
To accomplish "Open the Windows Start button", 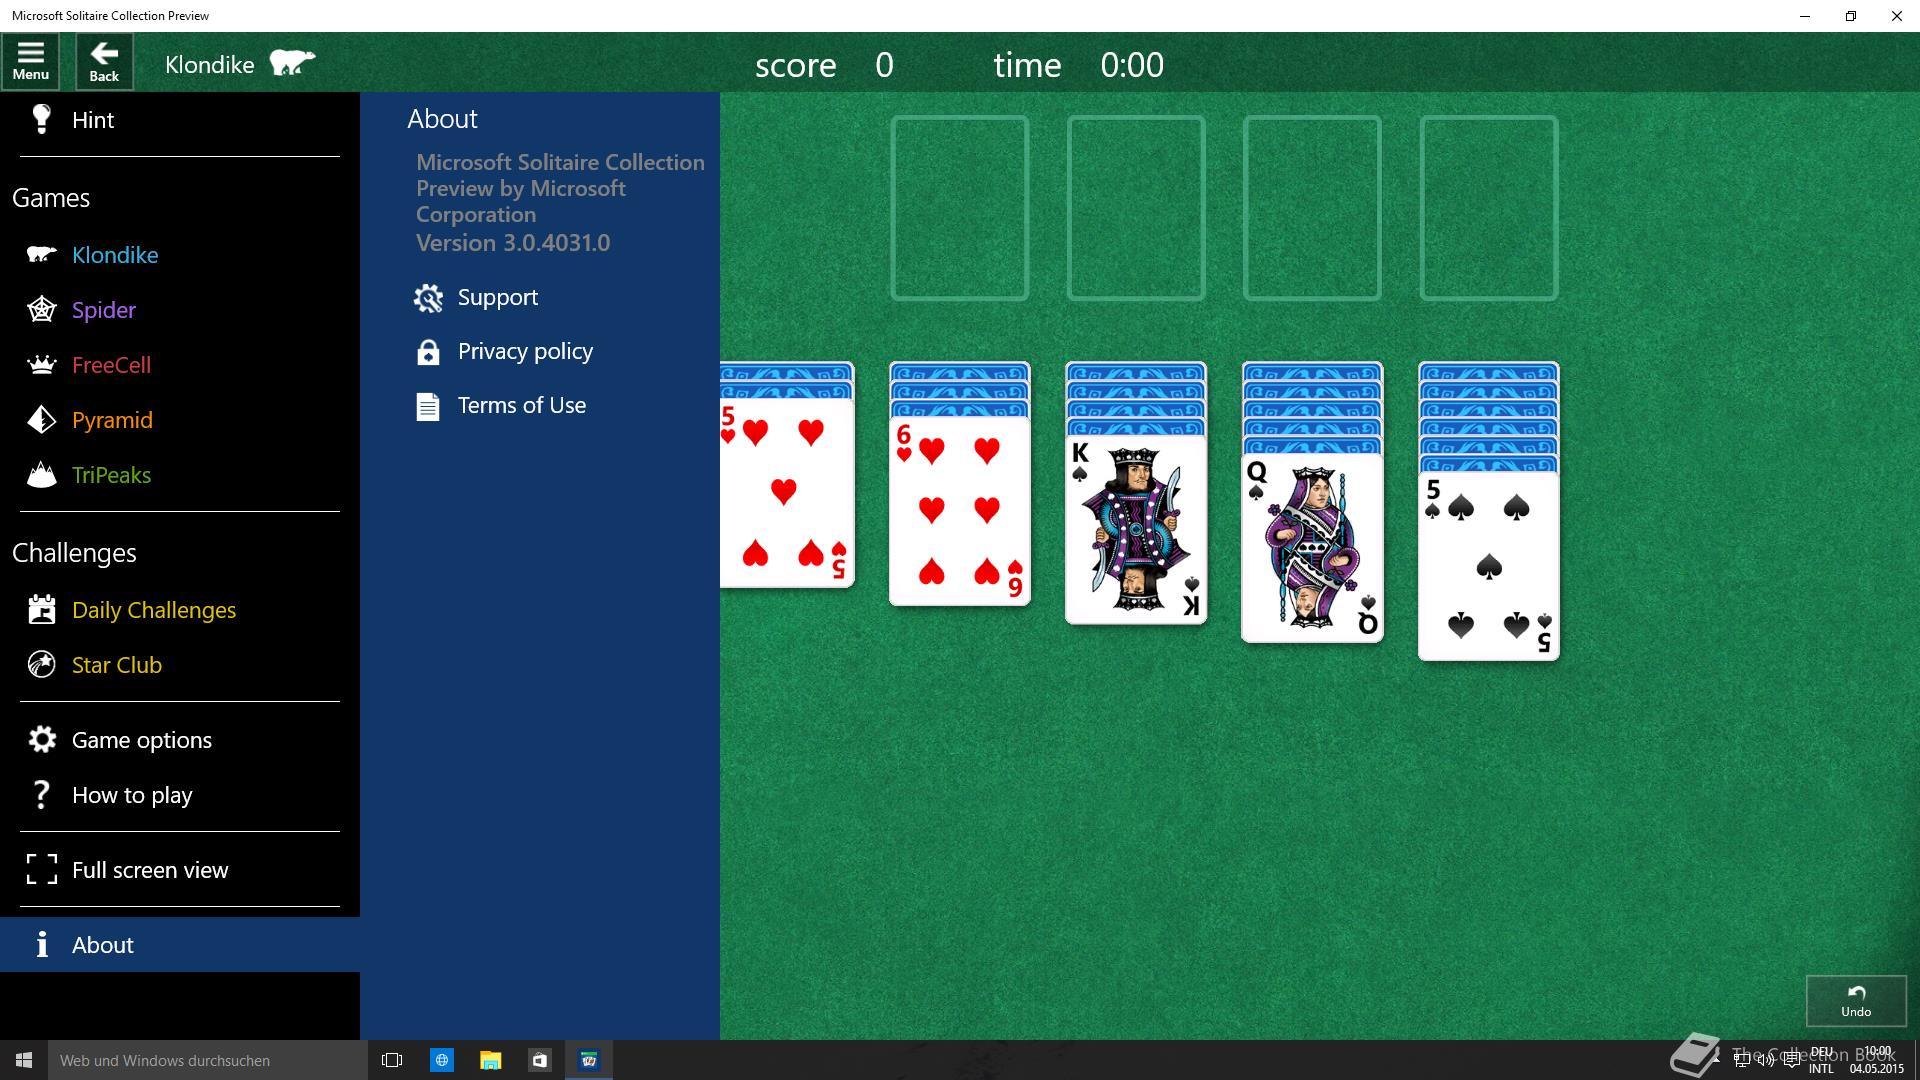I will click(x=24, y=1060).
